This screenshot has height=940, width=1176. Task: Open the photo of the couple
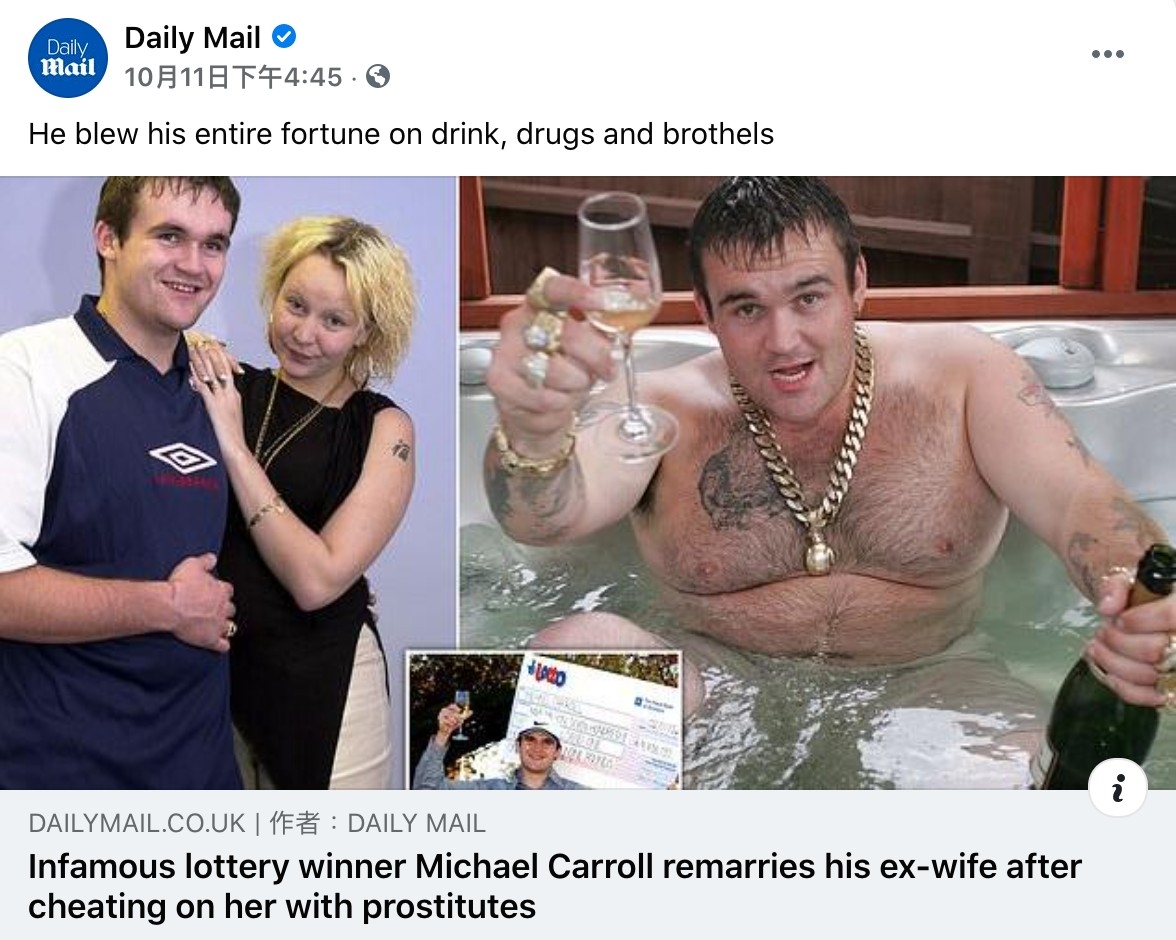tap(227, 482)
